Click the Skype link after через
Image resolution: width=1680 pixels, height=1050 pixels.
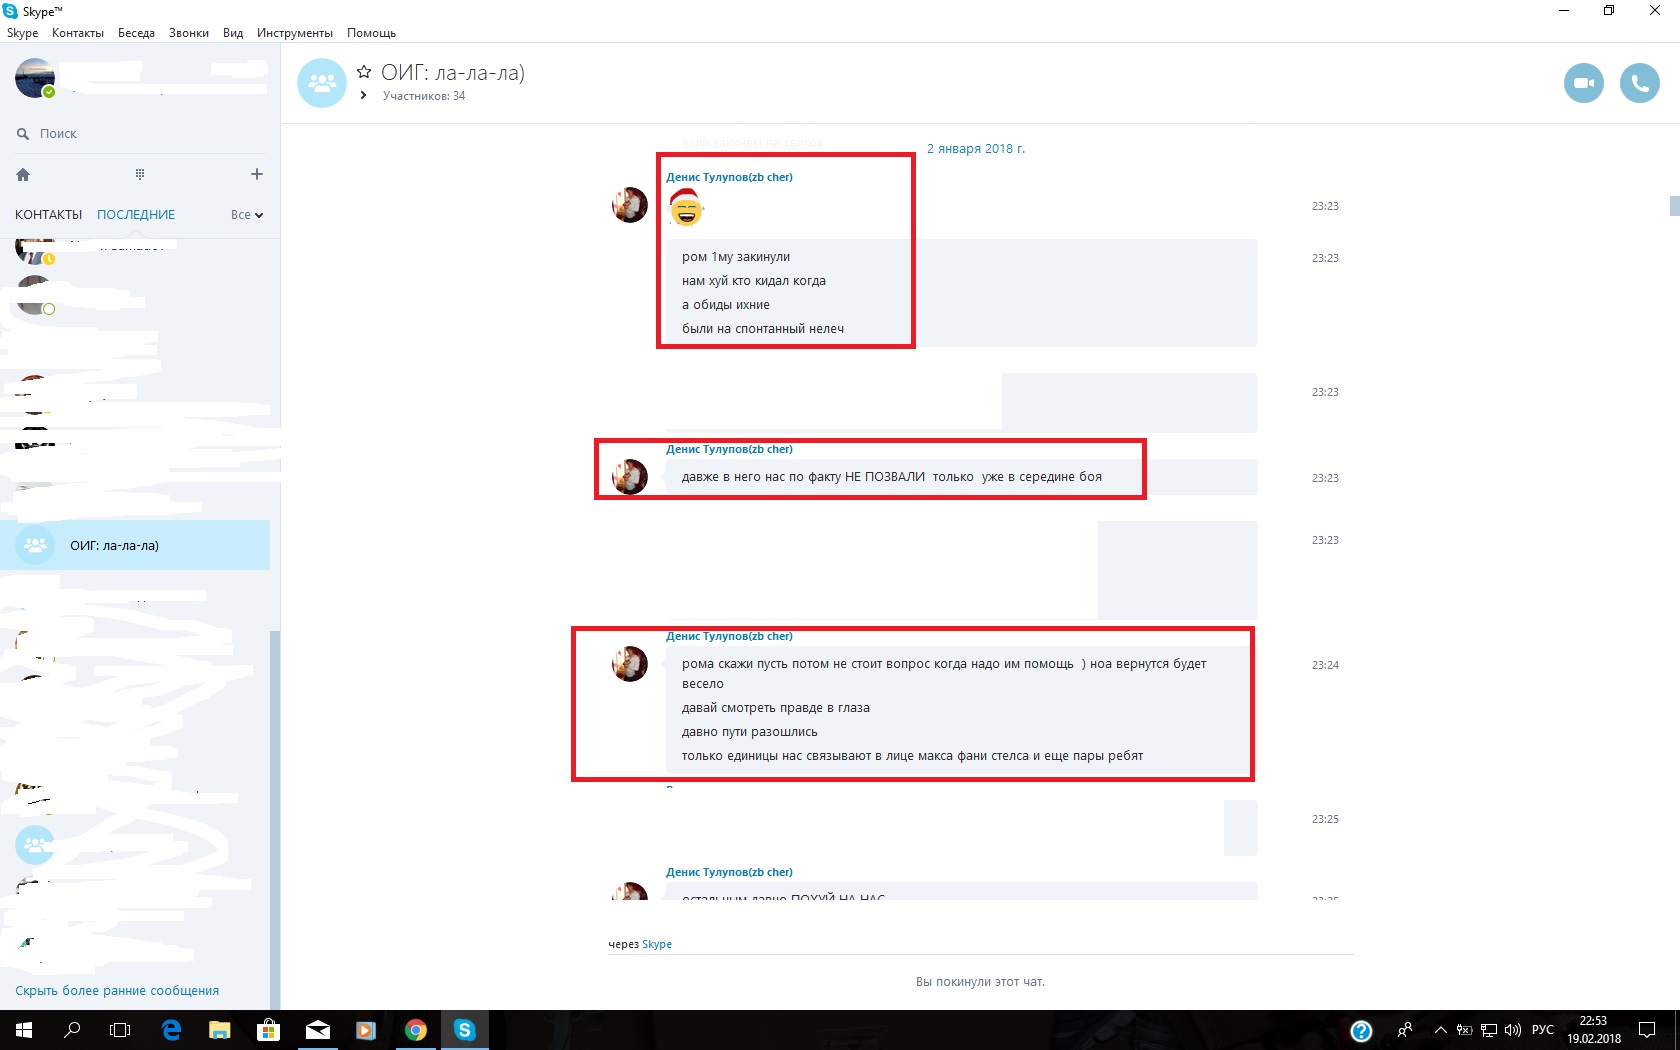657,944
